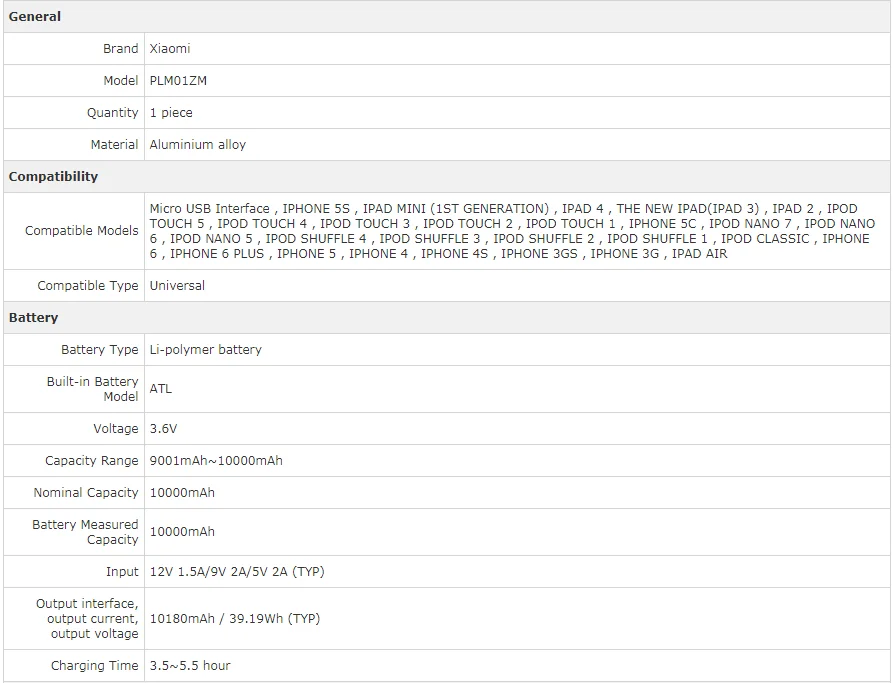
Task: Click model number PLM01ZM
Action: (x=178, y=80)
